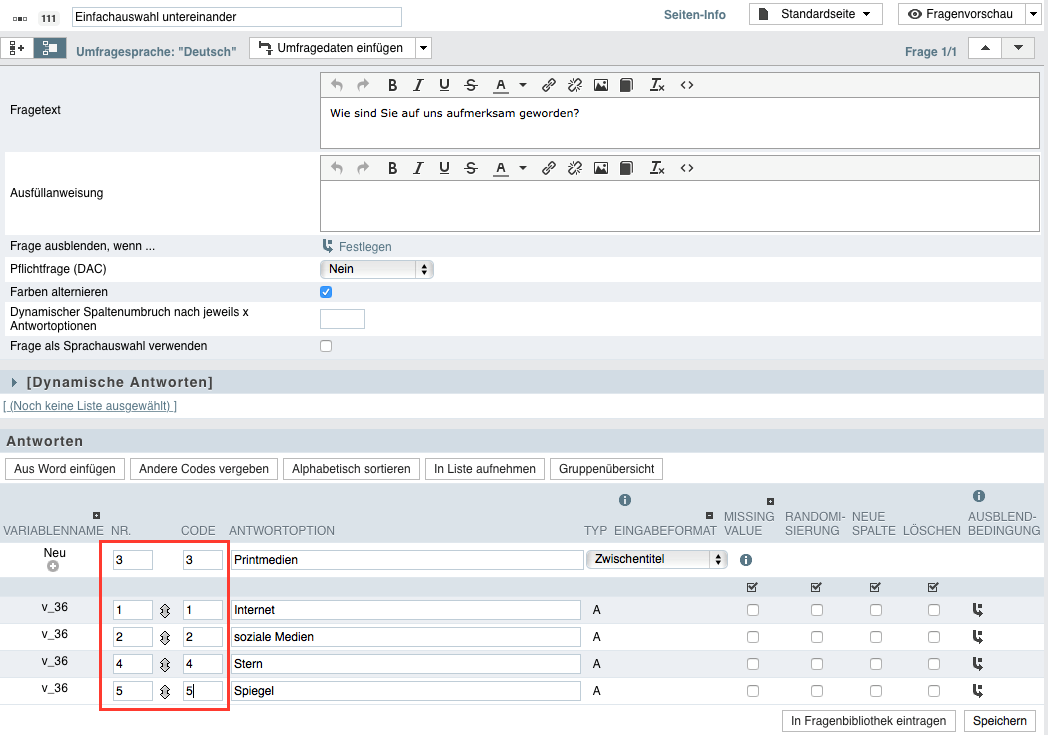
Task: Click the plus icon under Neu
Action: [53, 566]
